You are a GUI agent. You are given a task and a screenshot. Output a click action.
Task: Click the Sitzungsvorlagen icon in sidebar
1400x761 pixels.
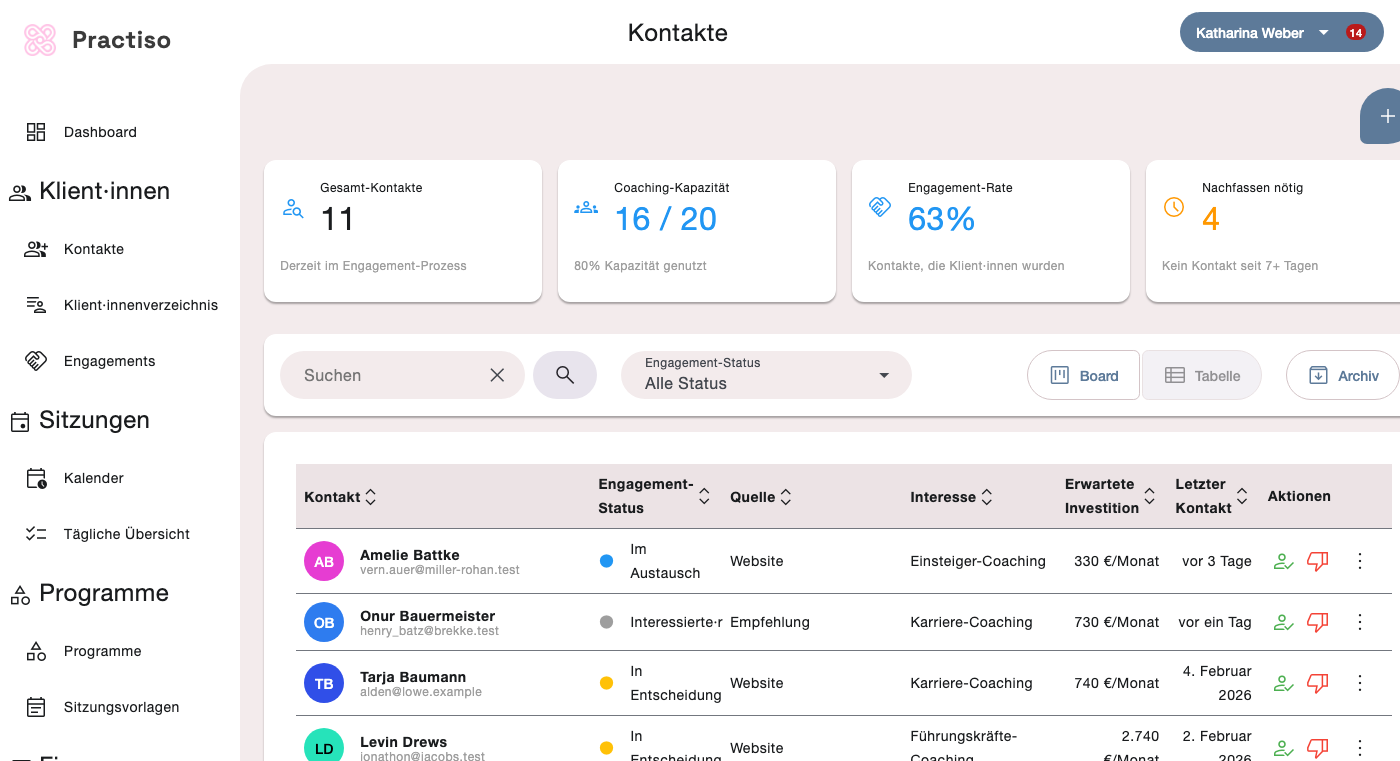point(33,707)
